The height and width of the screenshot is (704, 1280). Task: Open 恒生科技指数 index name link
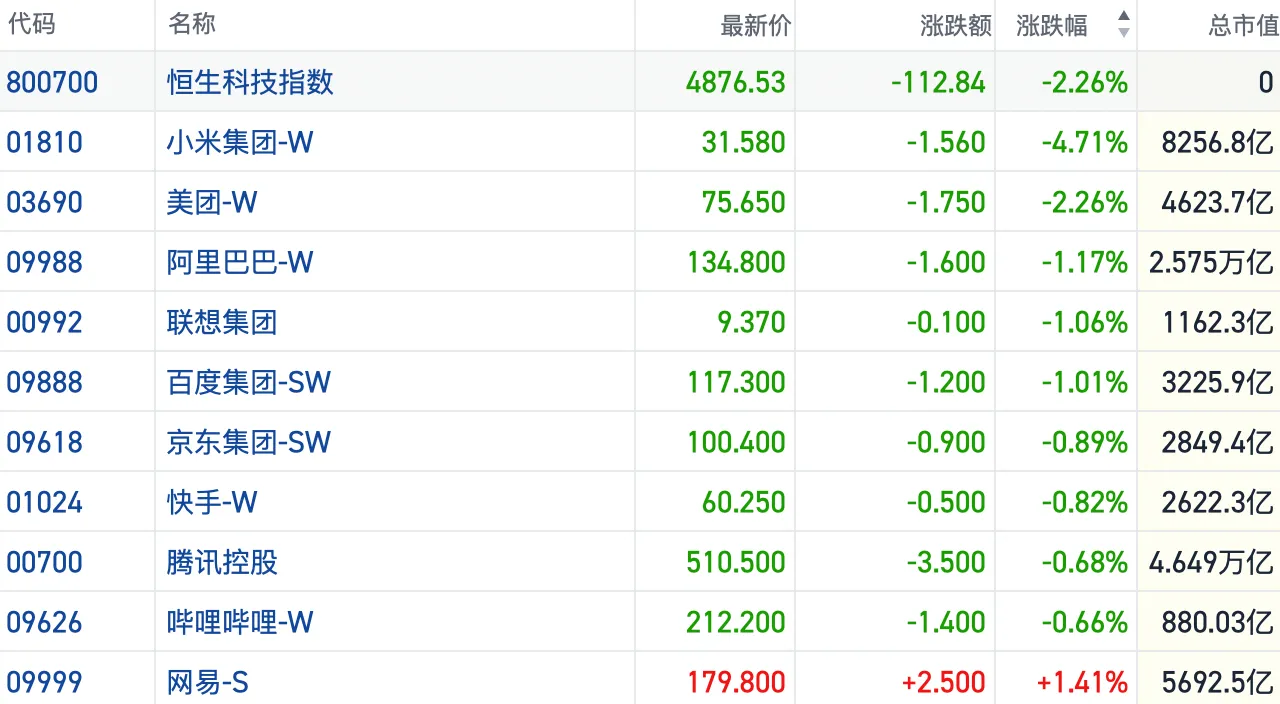[x=250, y=82]
